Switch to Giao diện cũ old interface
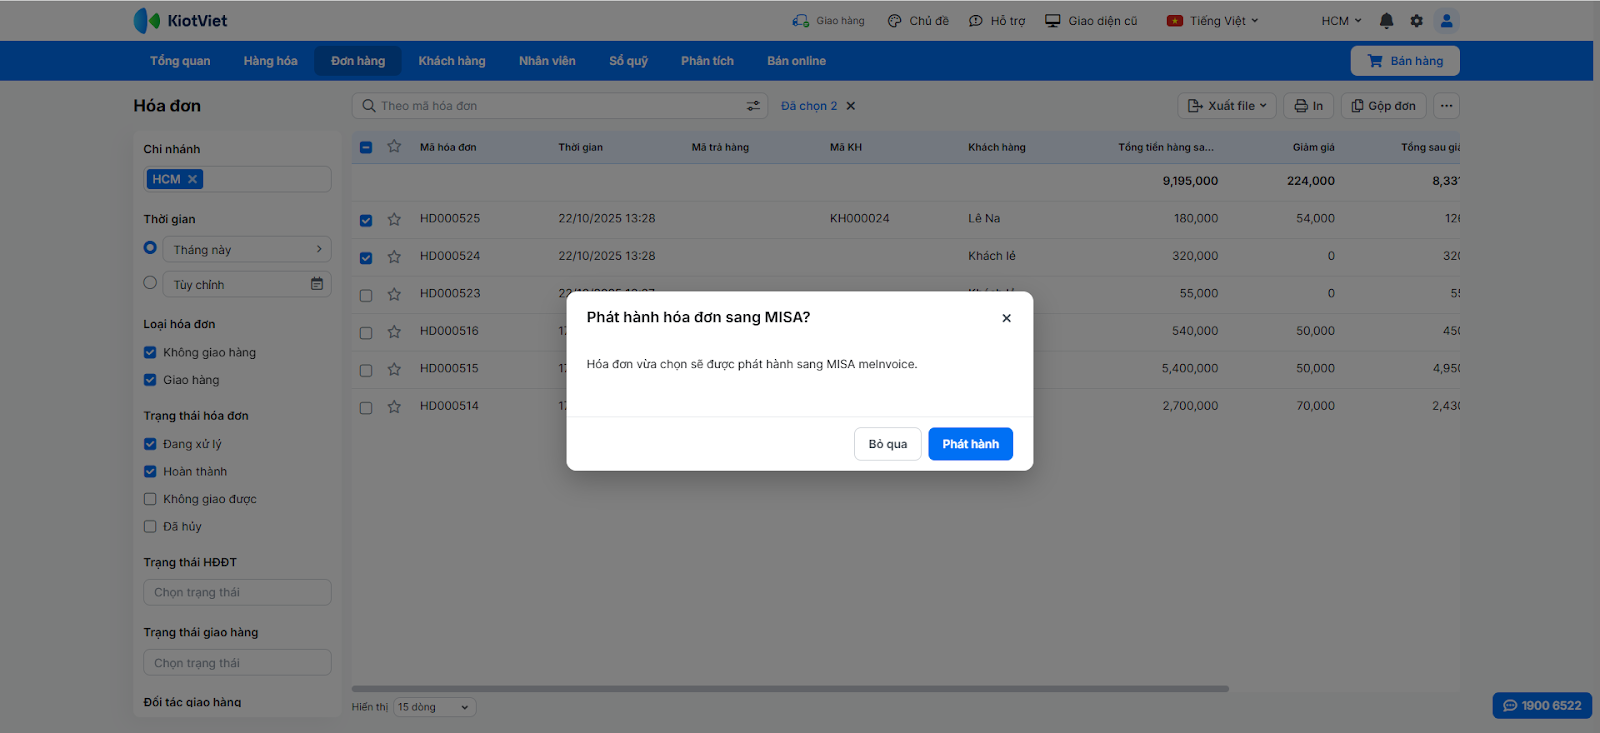 point(1091,20)
